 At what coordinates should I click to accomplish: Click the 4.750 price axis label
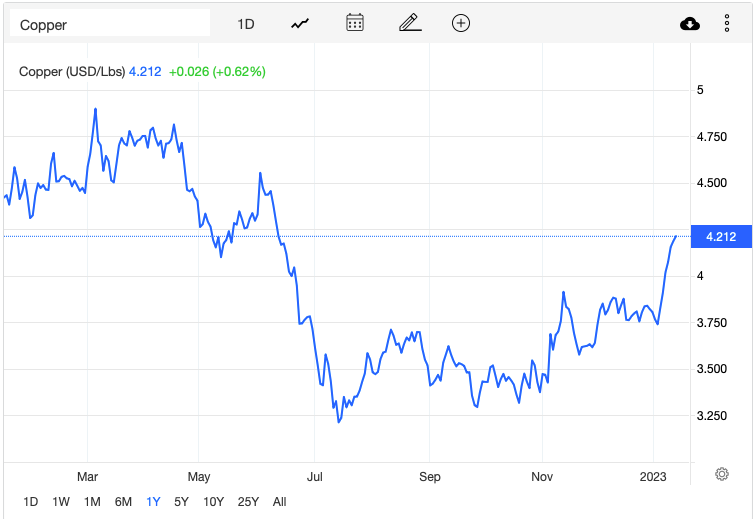click(712, 137)
